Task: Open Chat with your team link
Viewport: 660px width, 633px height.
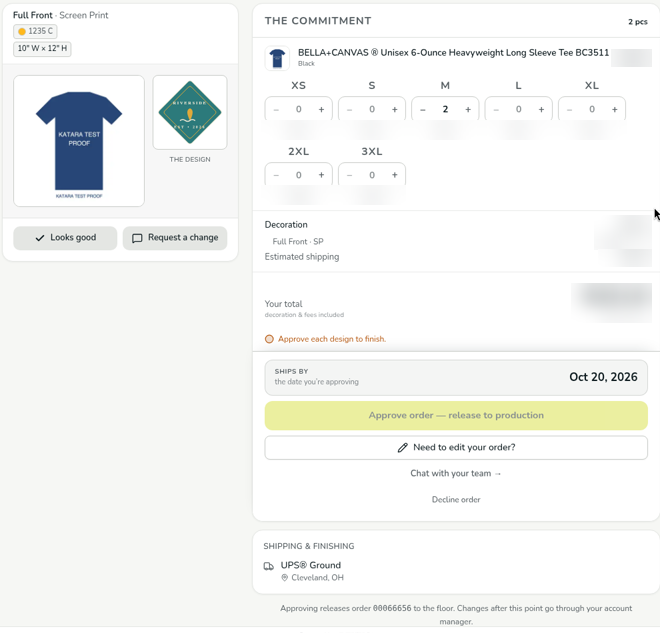Action: (456, 473)
